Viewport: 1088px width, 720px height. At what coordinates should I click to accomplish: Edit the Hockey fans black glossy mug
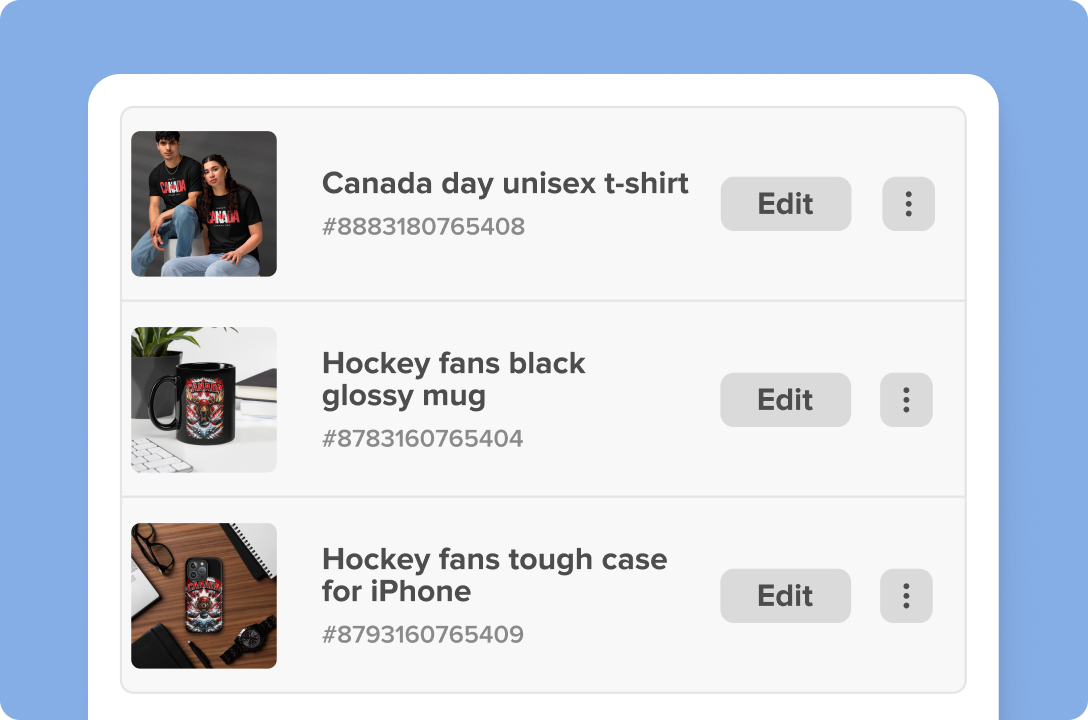click(786, 400)
